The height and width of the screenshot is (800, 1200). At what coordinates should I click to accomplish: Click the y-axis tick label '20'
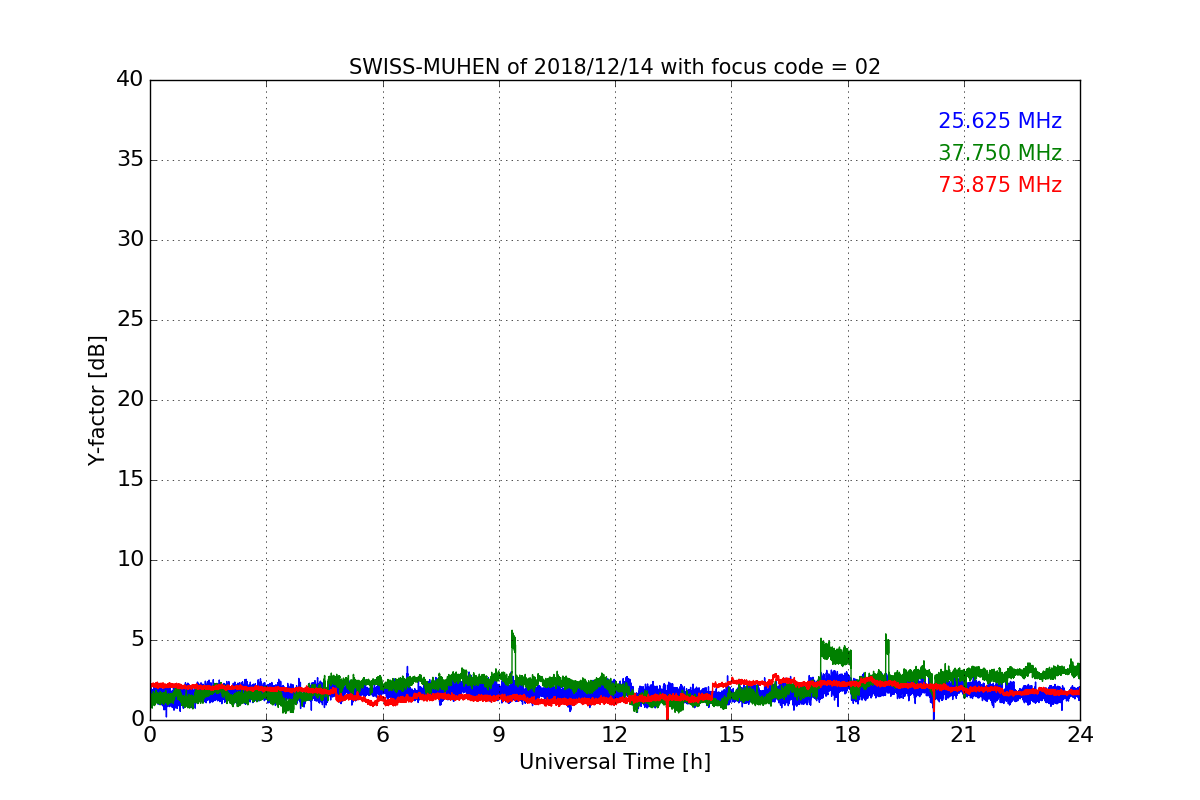(130, 399)
